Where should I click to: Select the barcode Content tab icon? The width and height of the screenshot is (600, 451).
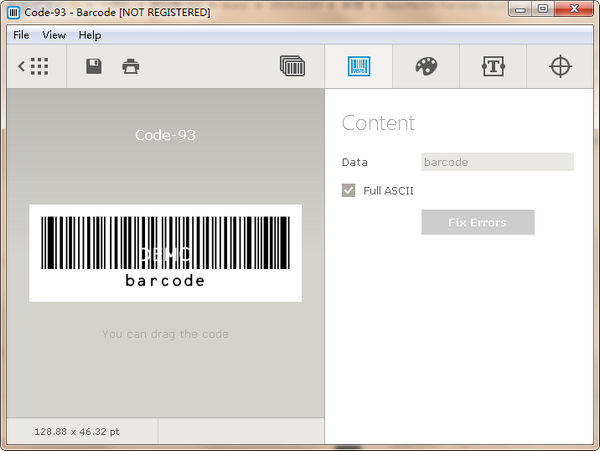coord(359,67)
